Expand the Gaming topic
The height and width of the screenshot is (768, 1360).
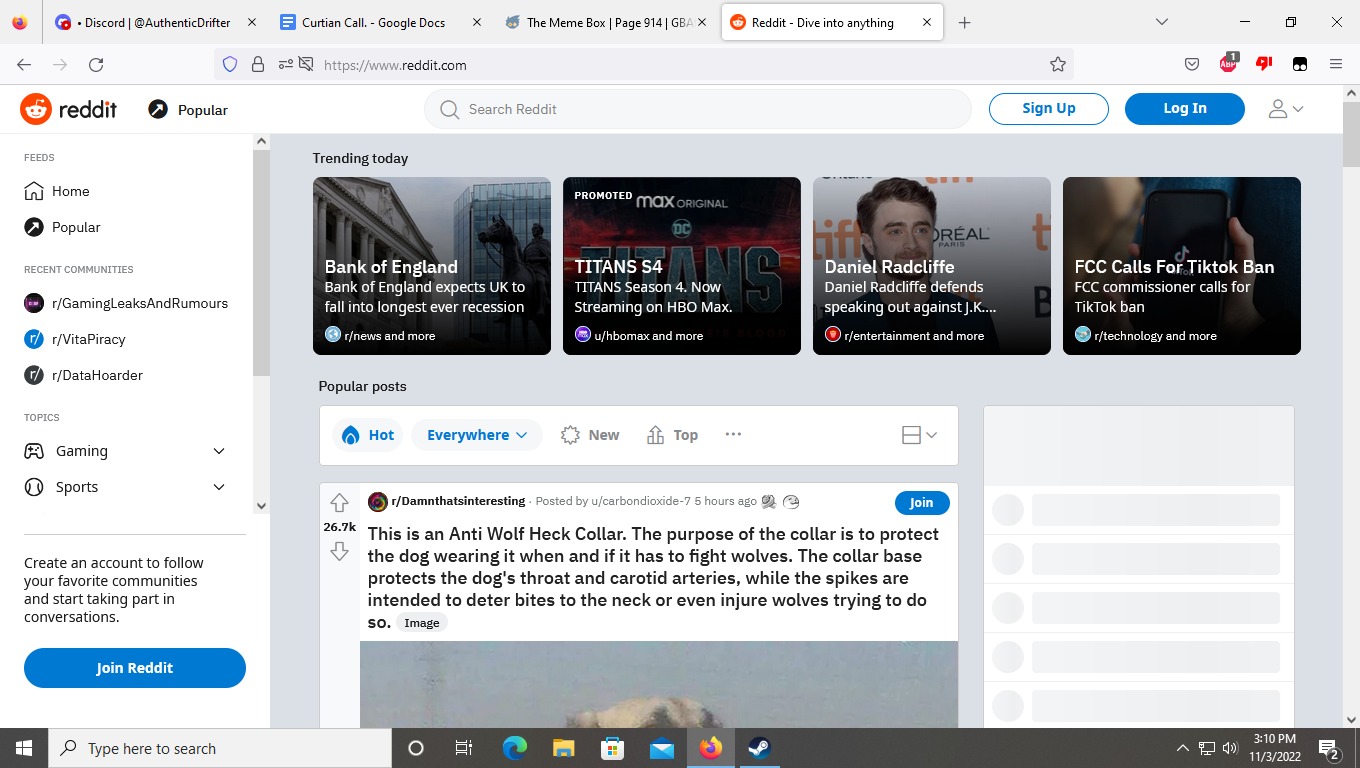tap(219, 451)
